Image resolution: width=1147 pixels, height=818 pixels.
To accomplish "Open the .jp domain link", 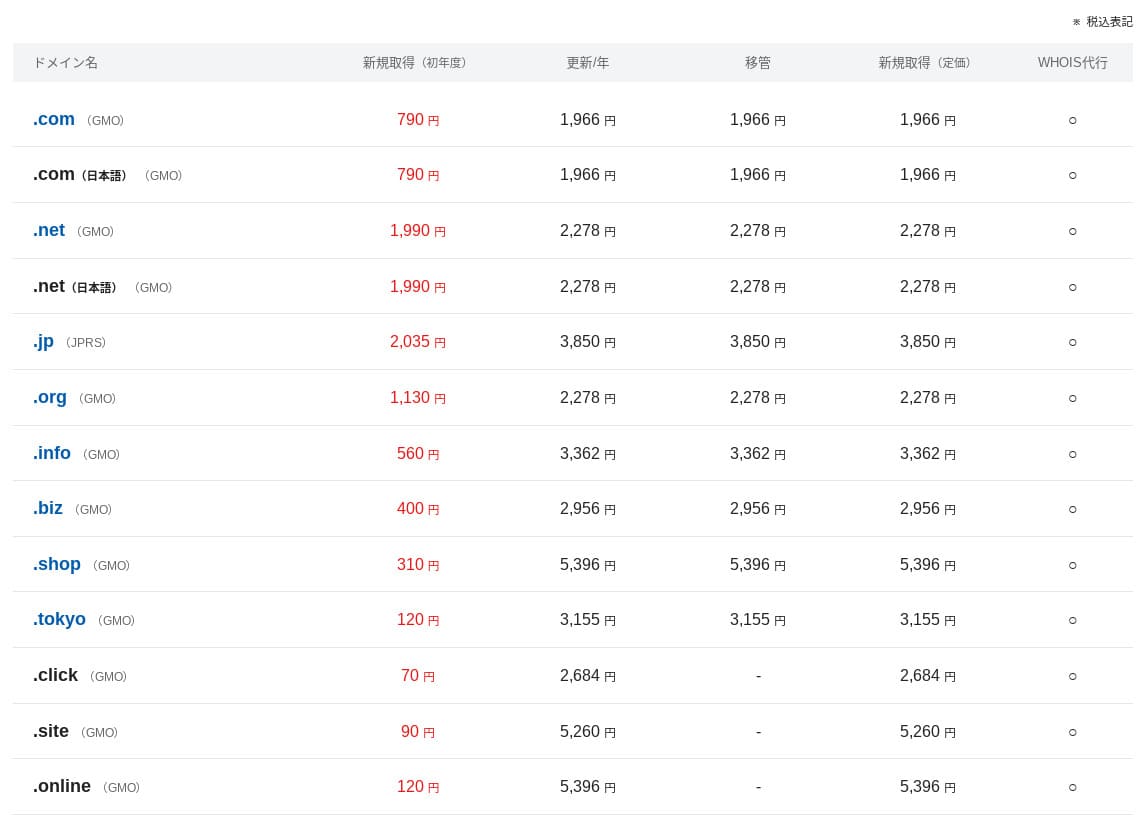I will [43, 342].
